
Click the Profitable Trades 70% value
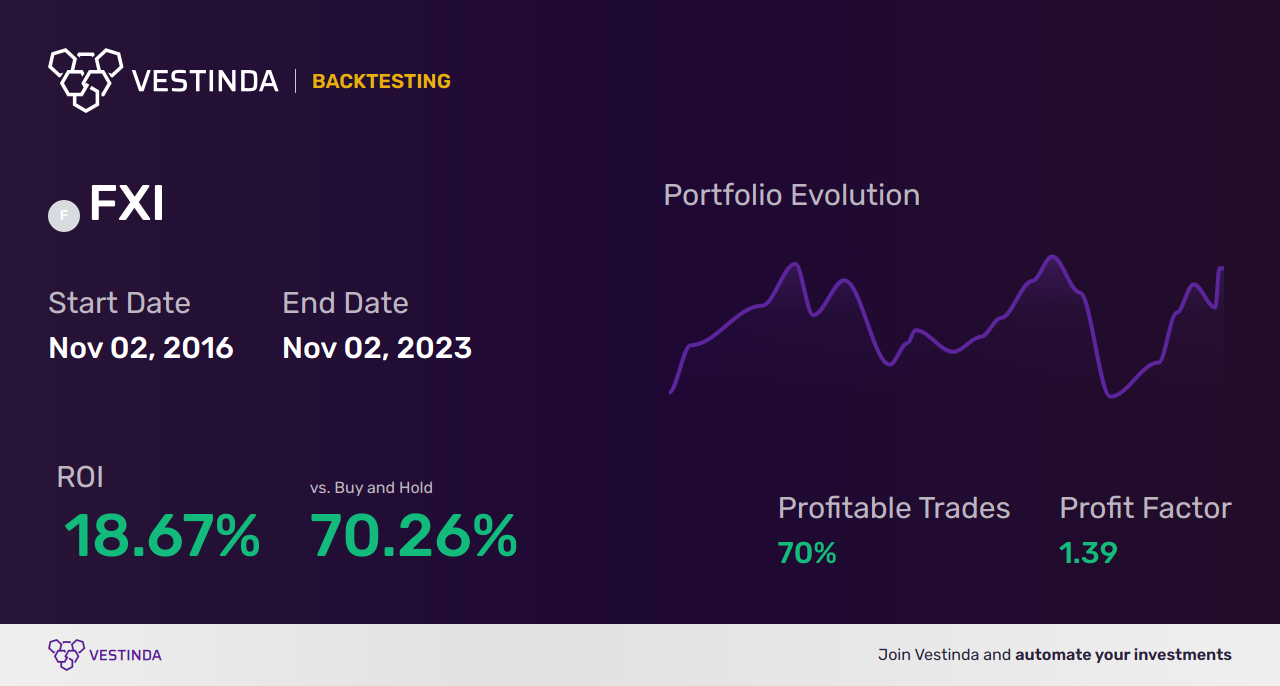pos(807,553)
